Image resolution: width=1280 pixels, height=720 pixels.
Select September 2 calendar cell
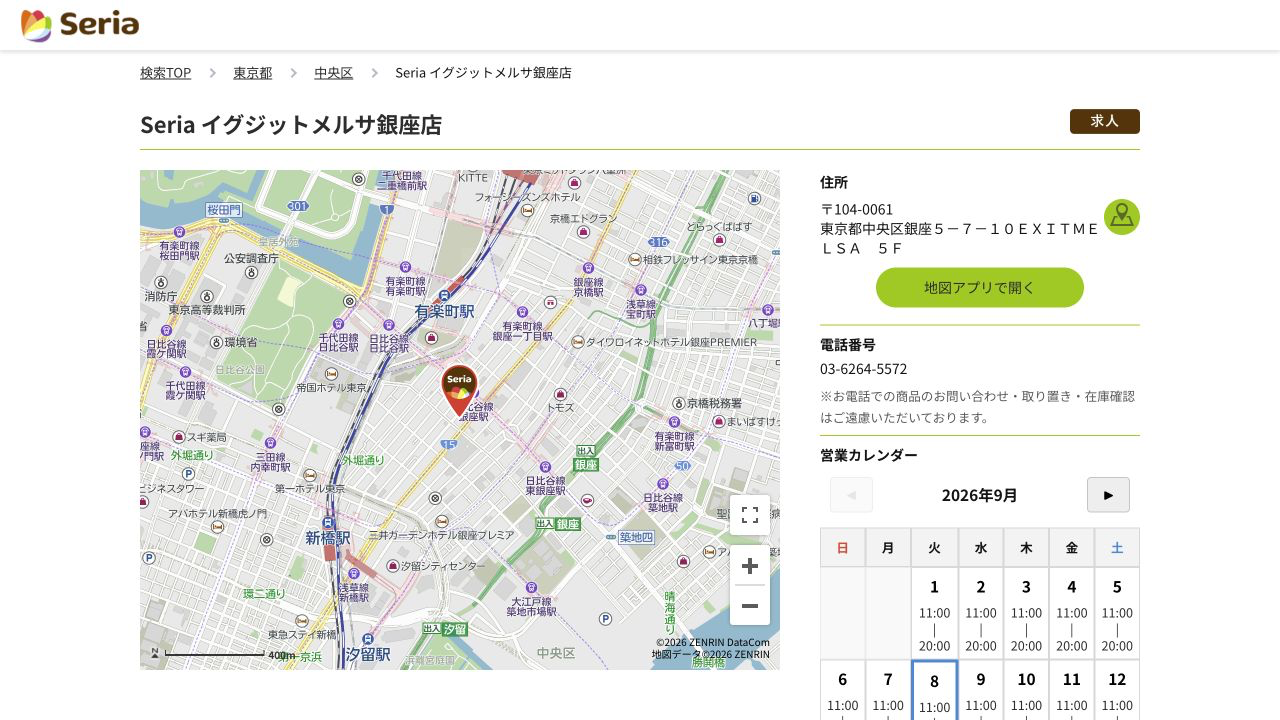[981, 614]
